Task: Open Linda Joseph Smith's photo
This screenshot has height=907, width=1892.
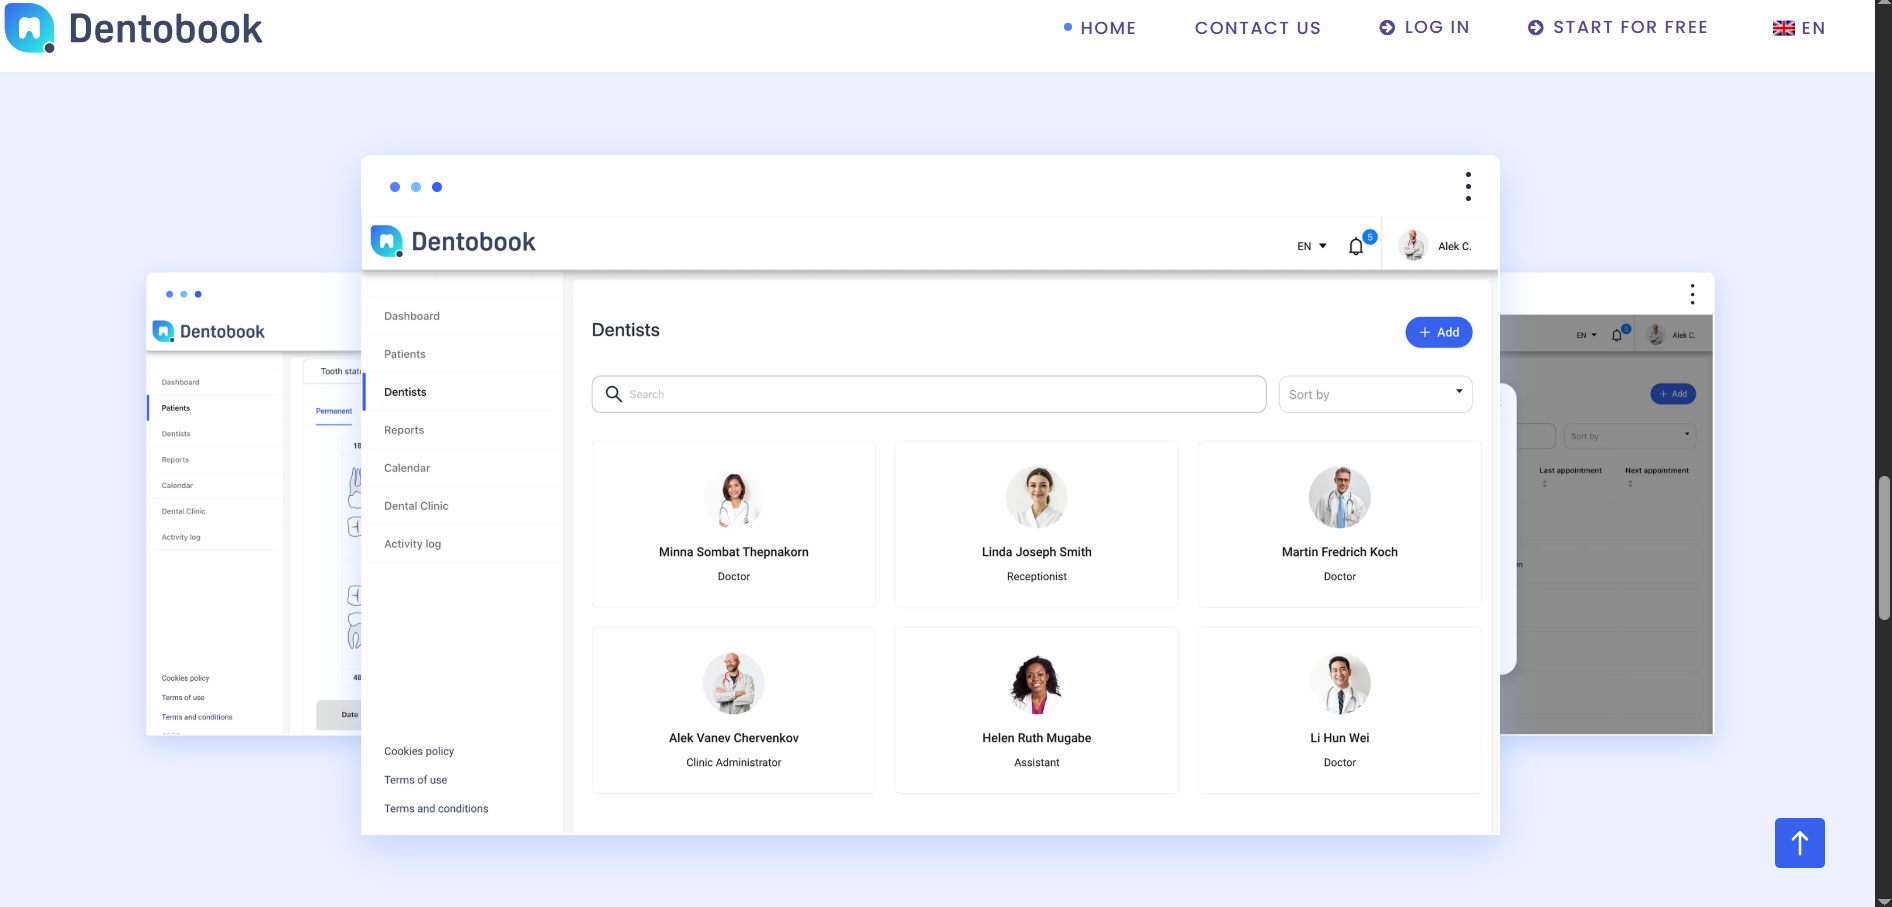Action: (x=1037, y=498)
